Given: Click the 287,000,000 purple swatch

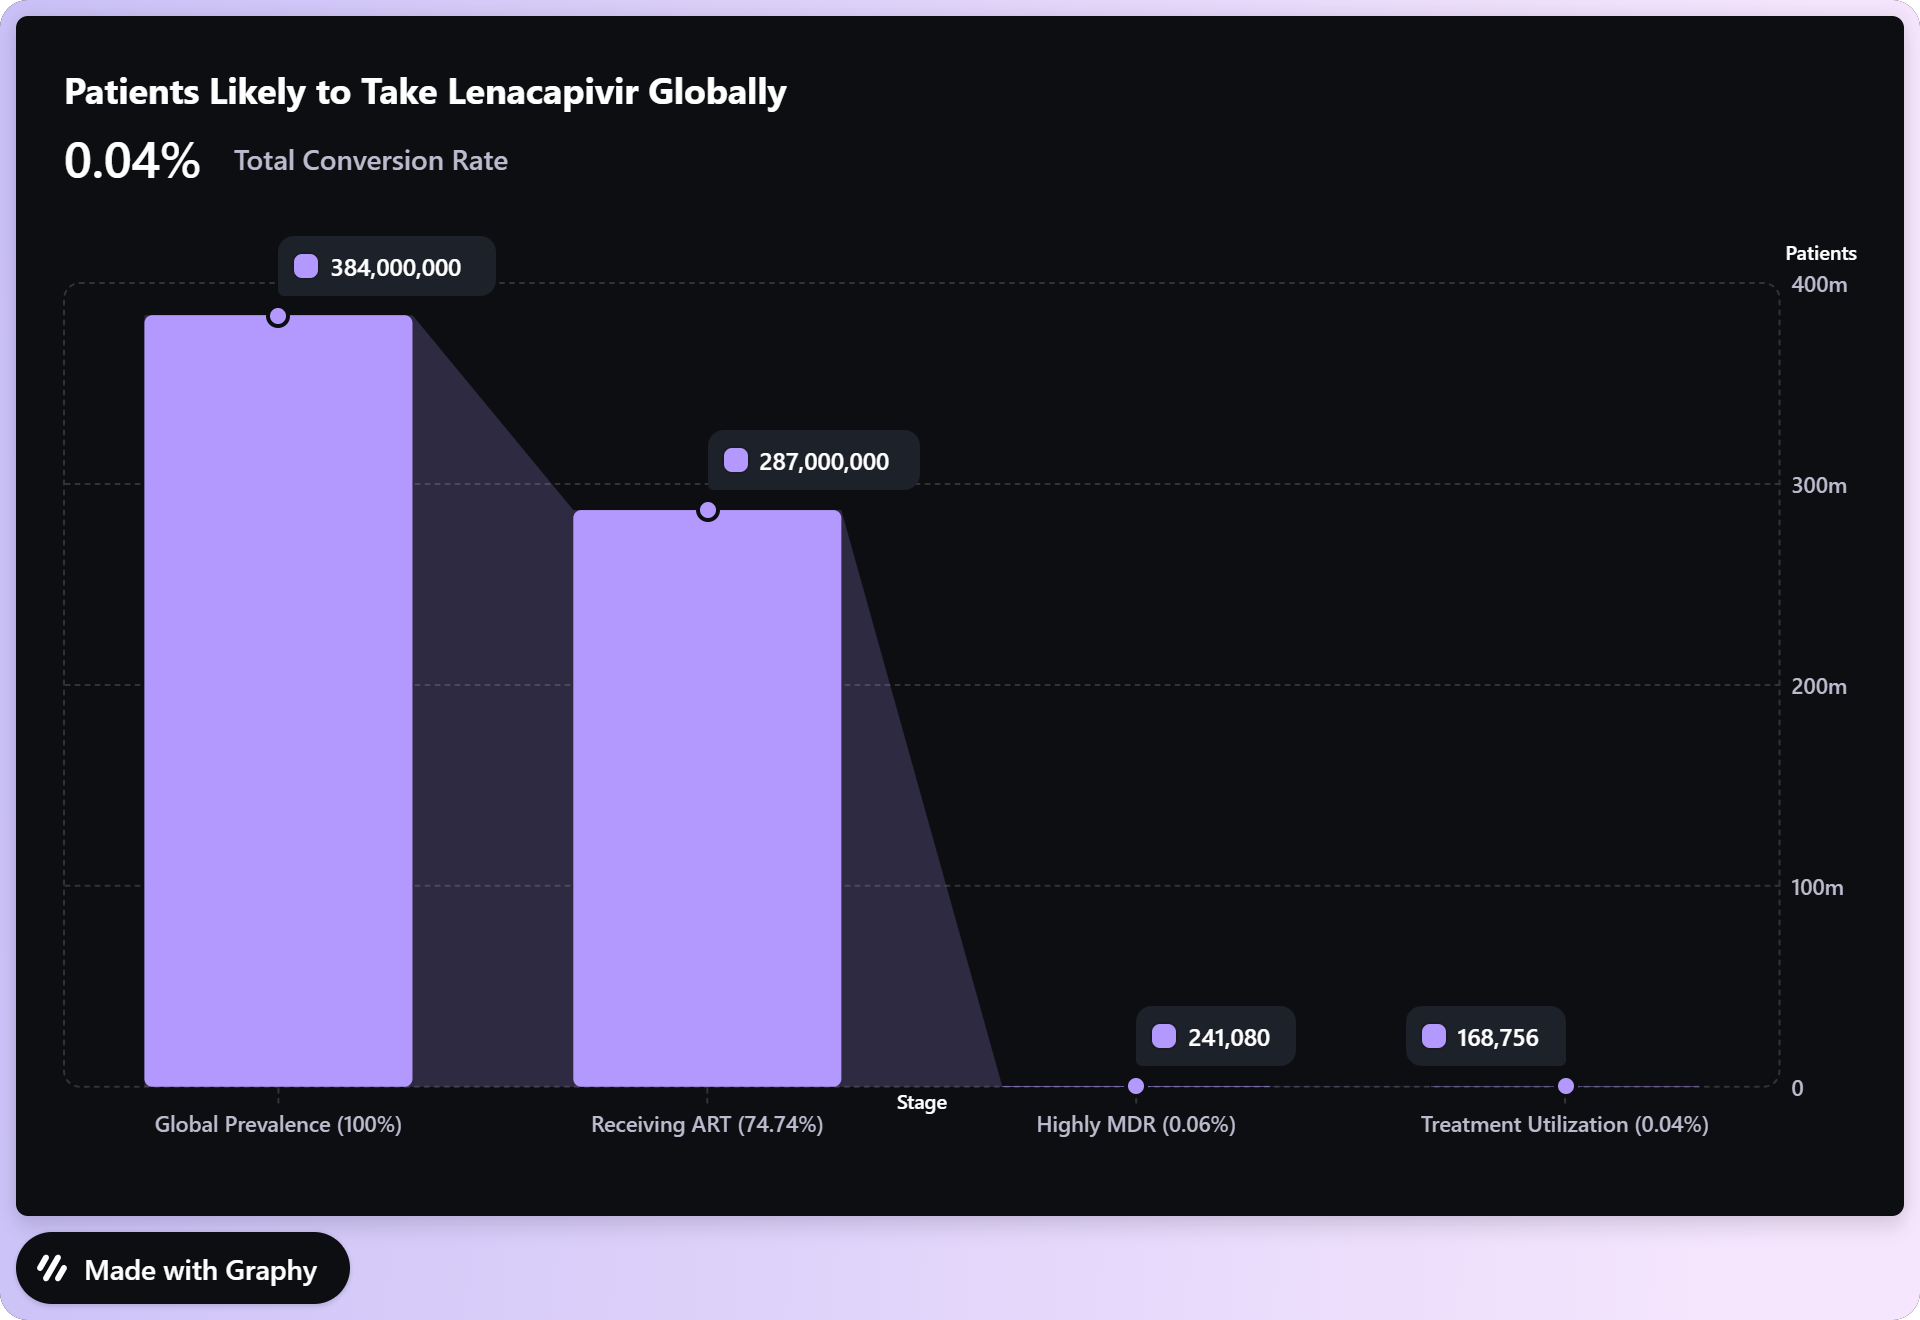Looking at the screenshot, I should point(736,460).
